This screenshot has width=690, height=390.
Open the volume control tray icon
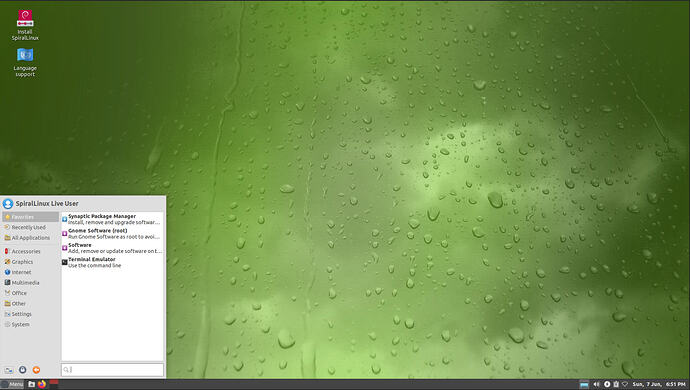point(596,385)
